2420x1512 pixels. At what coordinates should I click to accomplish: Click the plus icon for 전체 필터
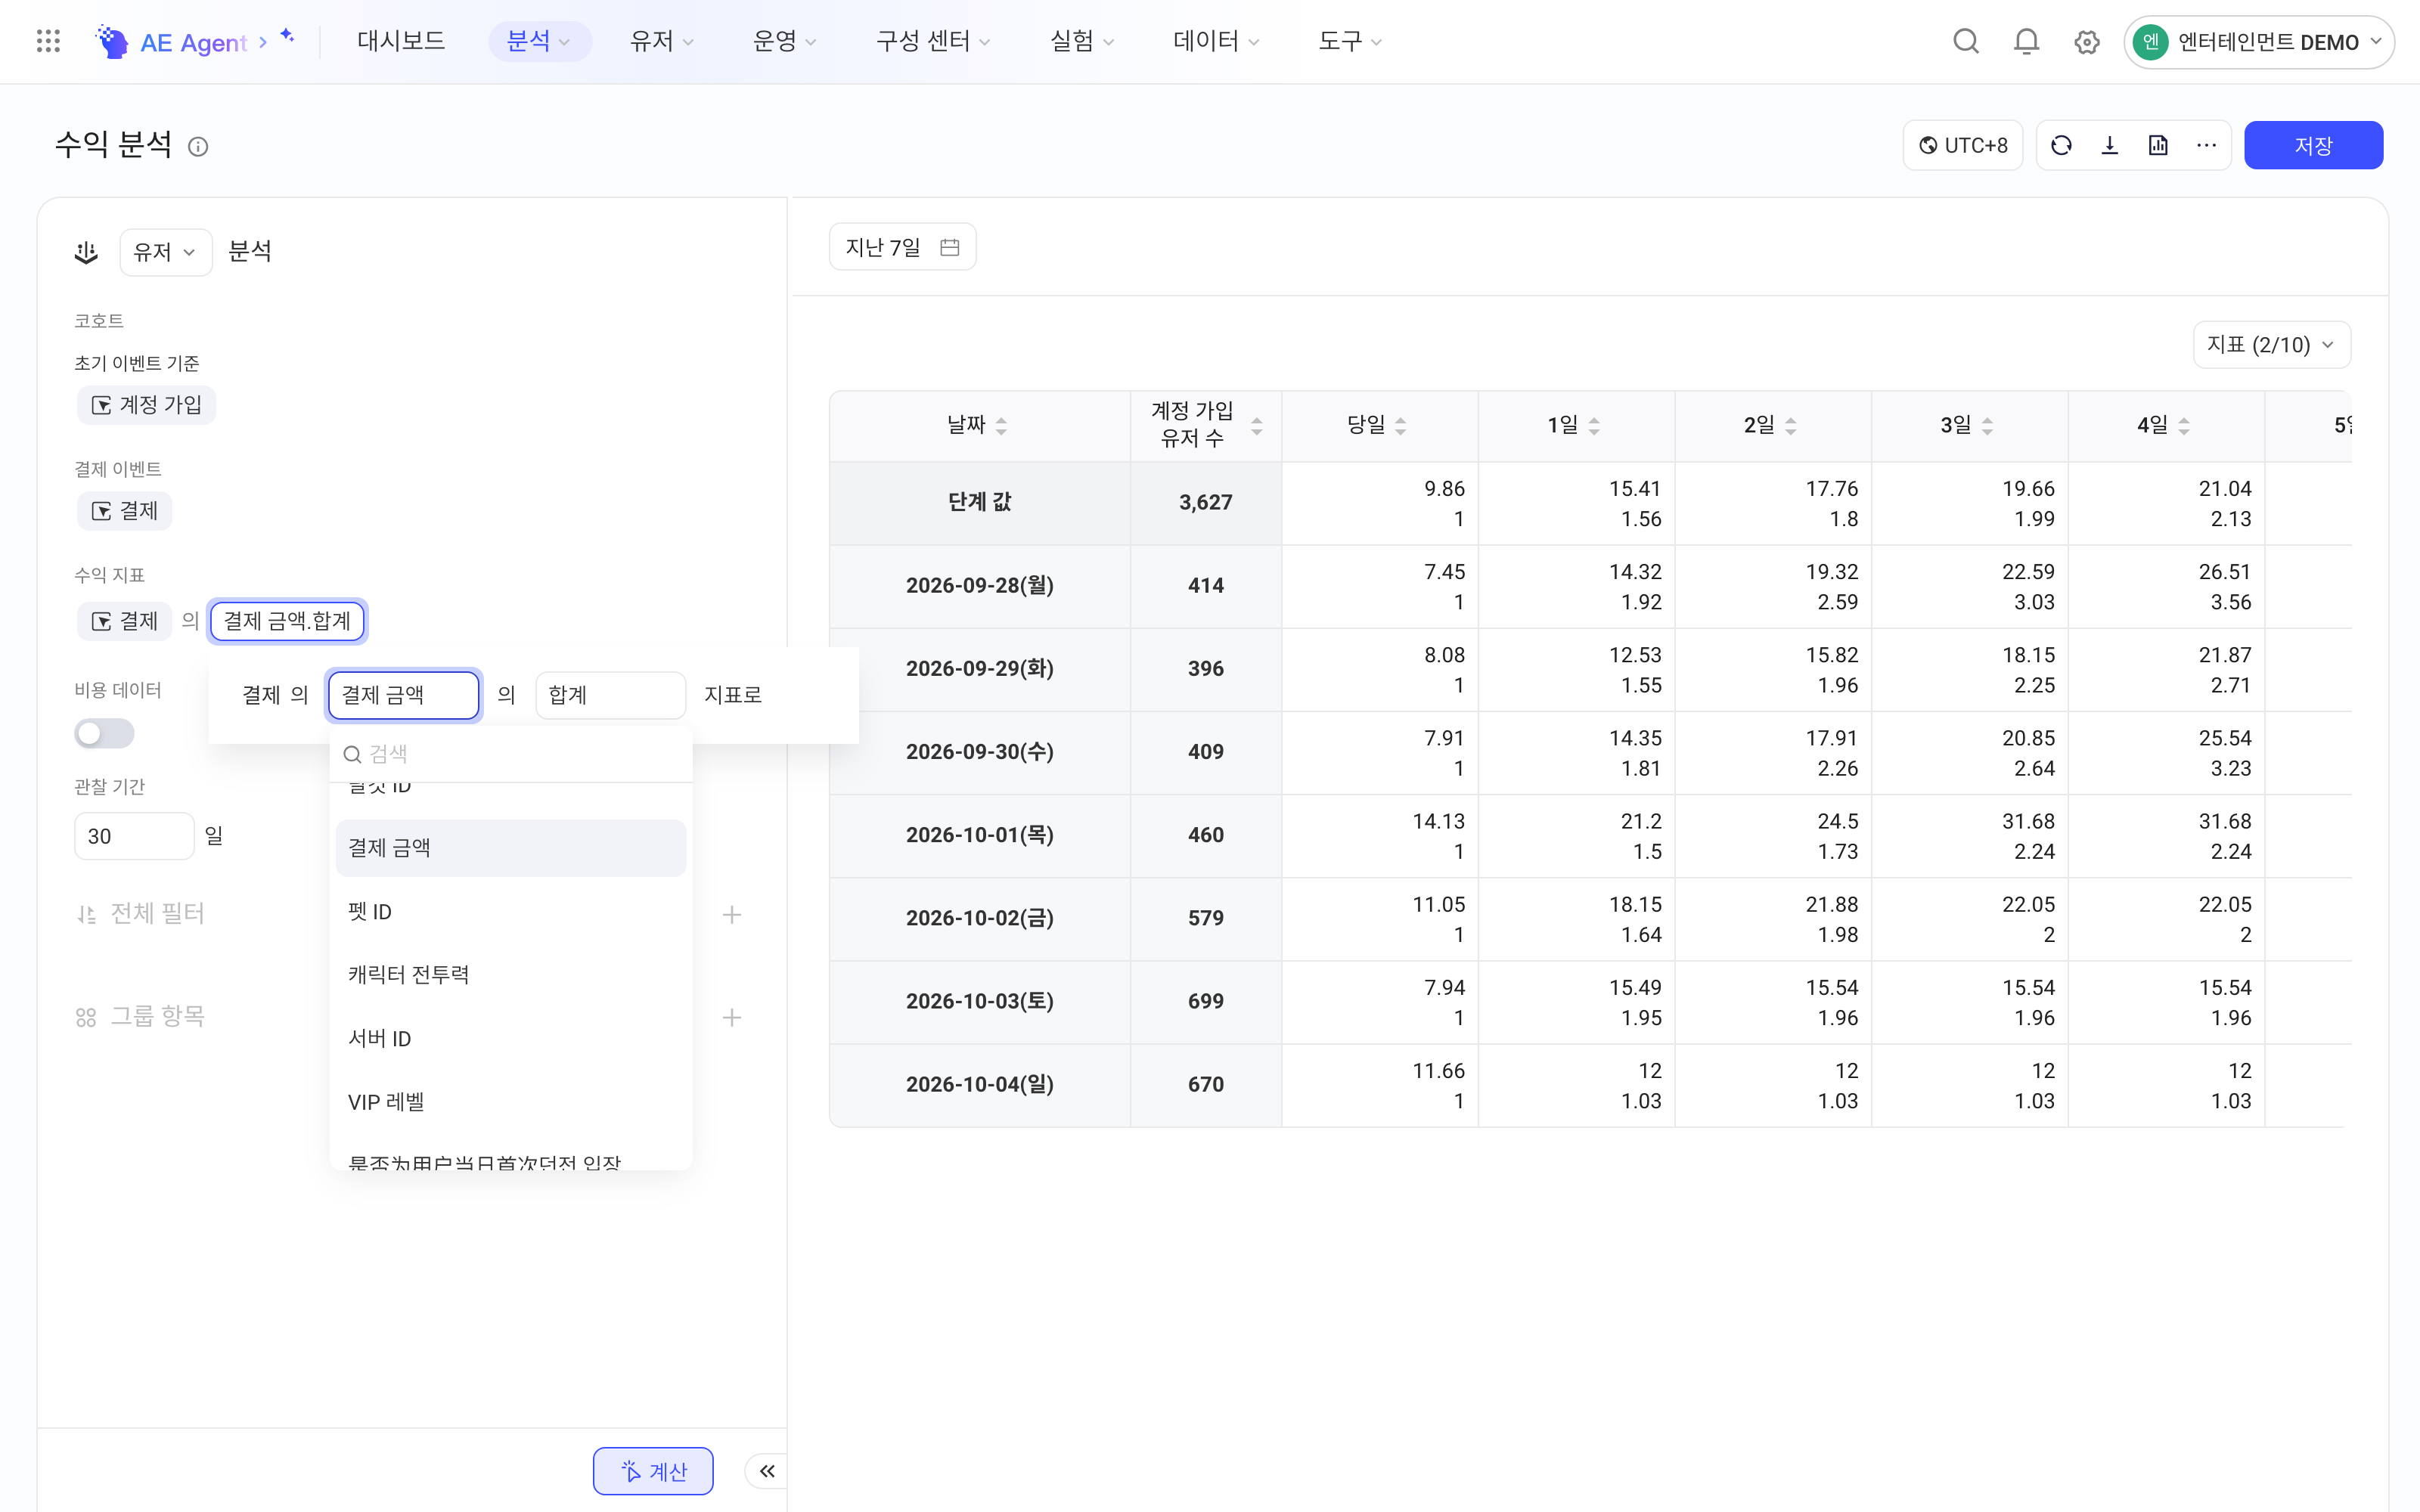[x=732, y=914]
